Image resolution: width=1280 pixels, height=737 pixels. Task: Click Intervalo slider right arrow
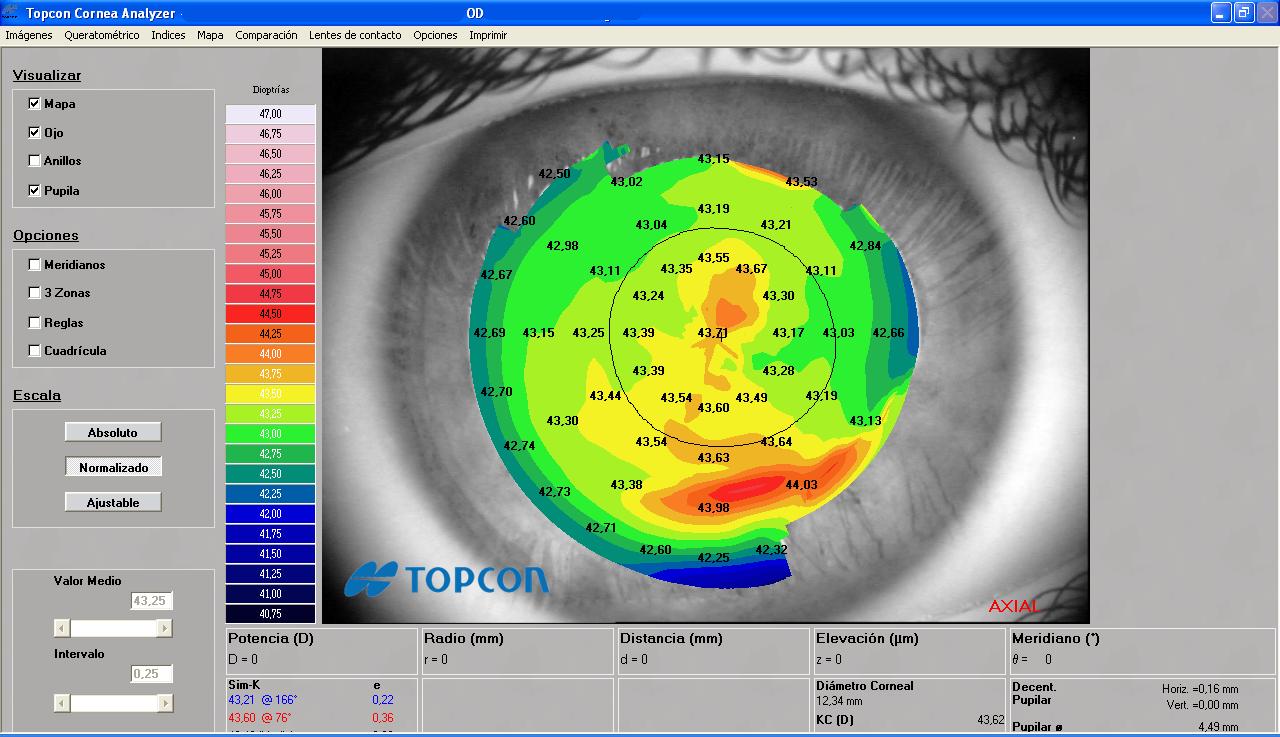[165, 703]
